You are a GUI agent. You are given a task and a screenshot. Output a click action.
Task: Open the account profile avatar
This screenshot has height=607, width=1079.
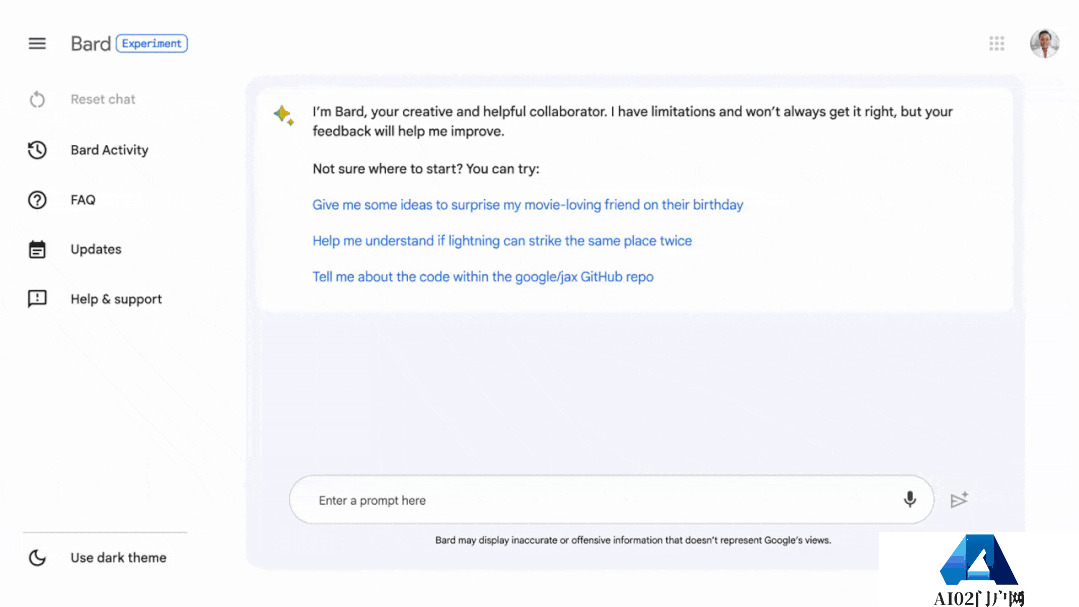pos(1044,43)
